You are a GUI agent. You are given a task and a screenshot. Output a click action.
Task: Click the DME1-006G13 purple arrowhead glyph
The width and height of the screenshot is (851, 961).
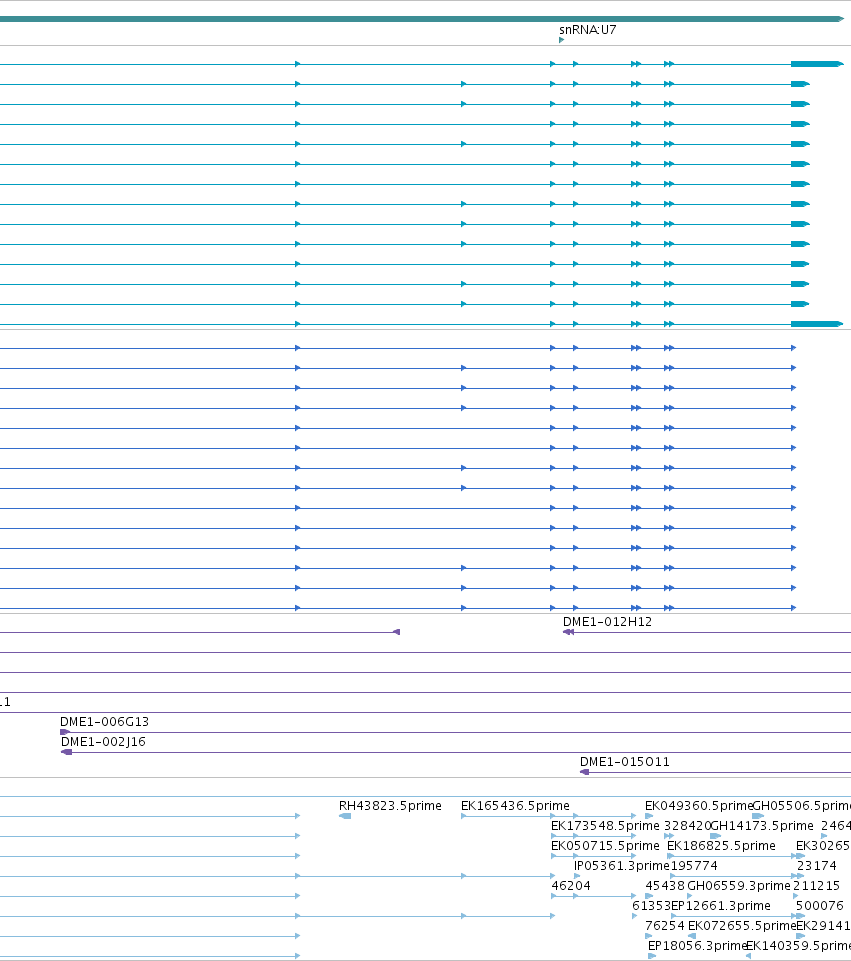tap(65, 732)
